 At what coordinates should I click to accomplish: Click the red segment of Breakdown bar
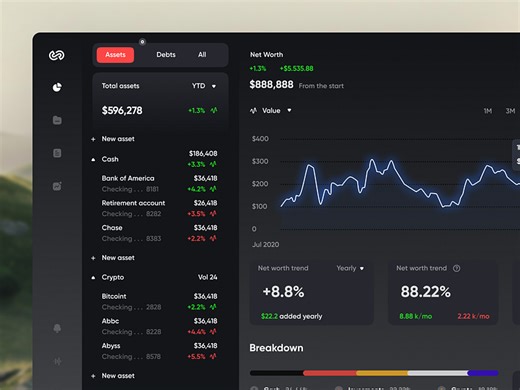[x=329, y=373]
